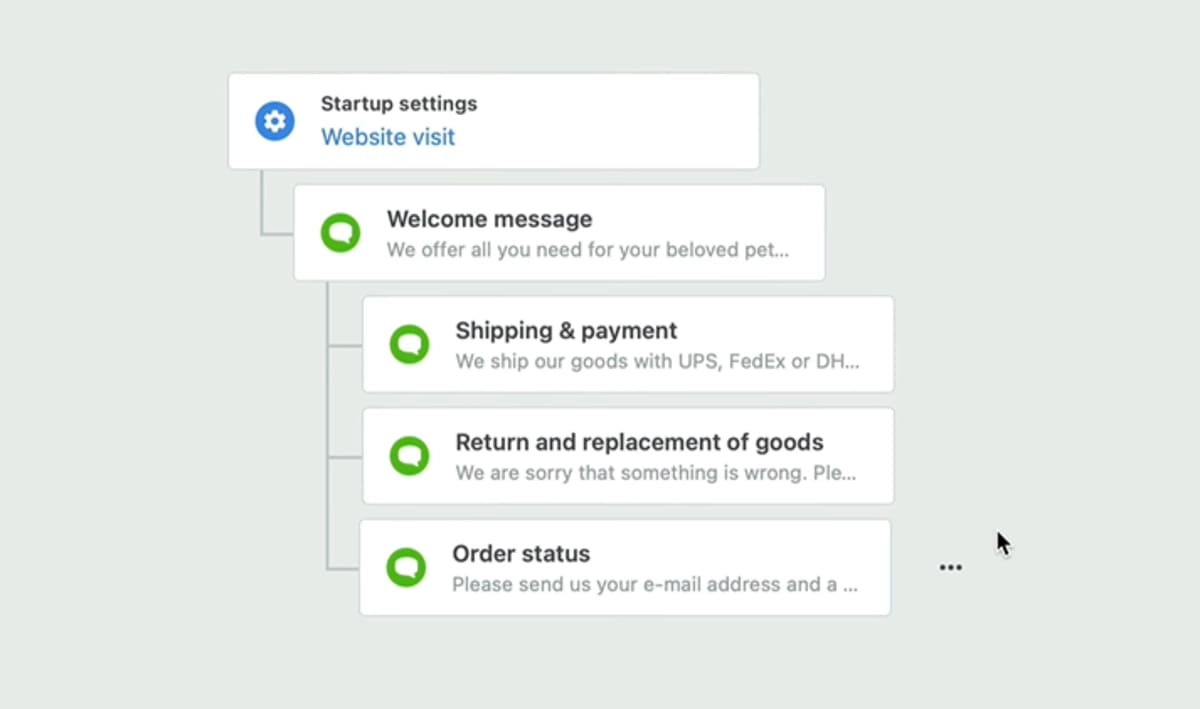1200x709 pixels.
Task: Click 'Please send us your e-mail address' text
Action: coord(655,584)
